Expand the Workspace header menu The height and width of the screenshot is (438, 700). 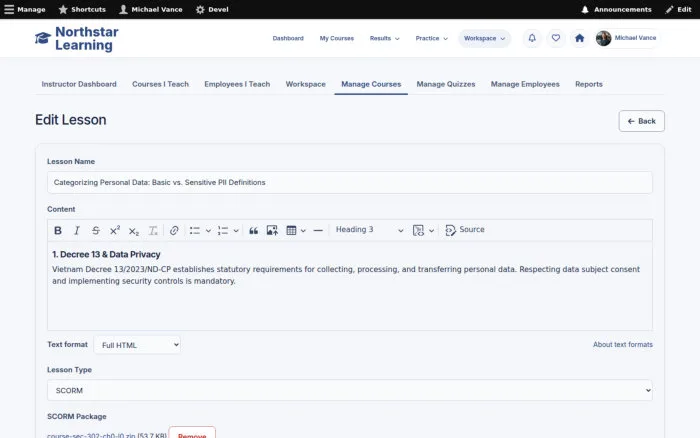coord(484,38)
